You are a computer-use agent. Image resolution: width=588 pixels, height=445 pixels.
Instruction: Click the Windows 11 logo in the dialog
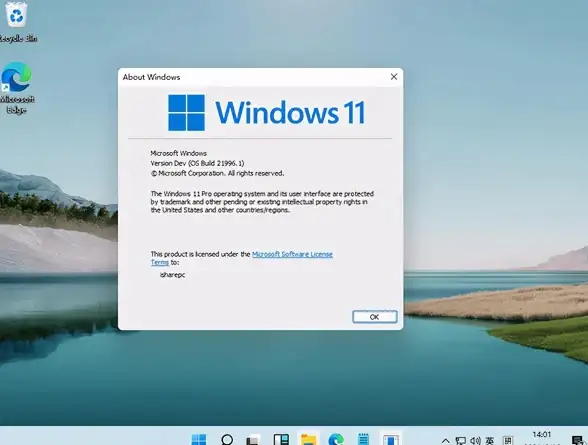click(266, 112)
